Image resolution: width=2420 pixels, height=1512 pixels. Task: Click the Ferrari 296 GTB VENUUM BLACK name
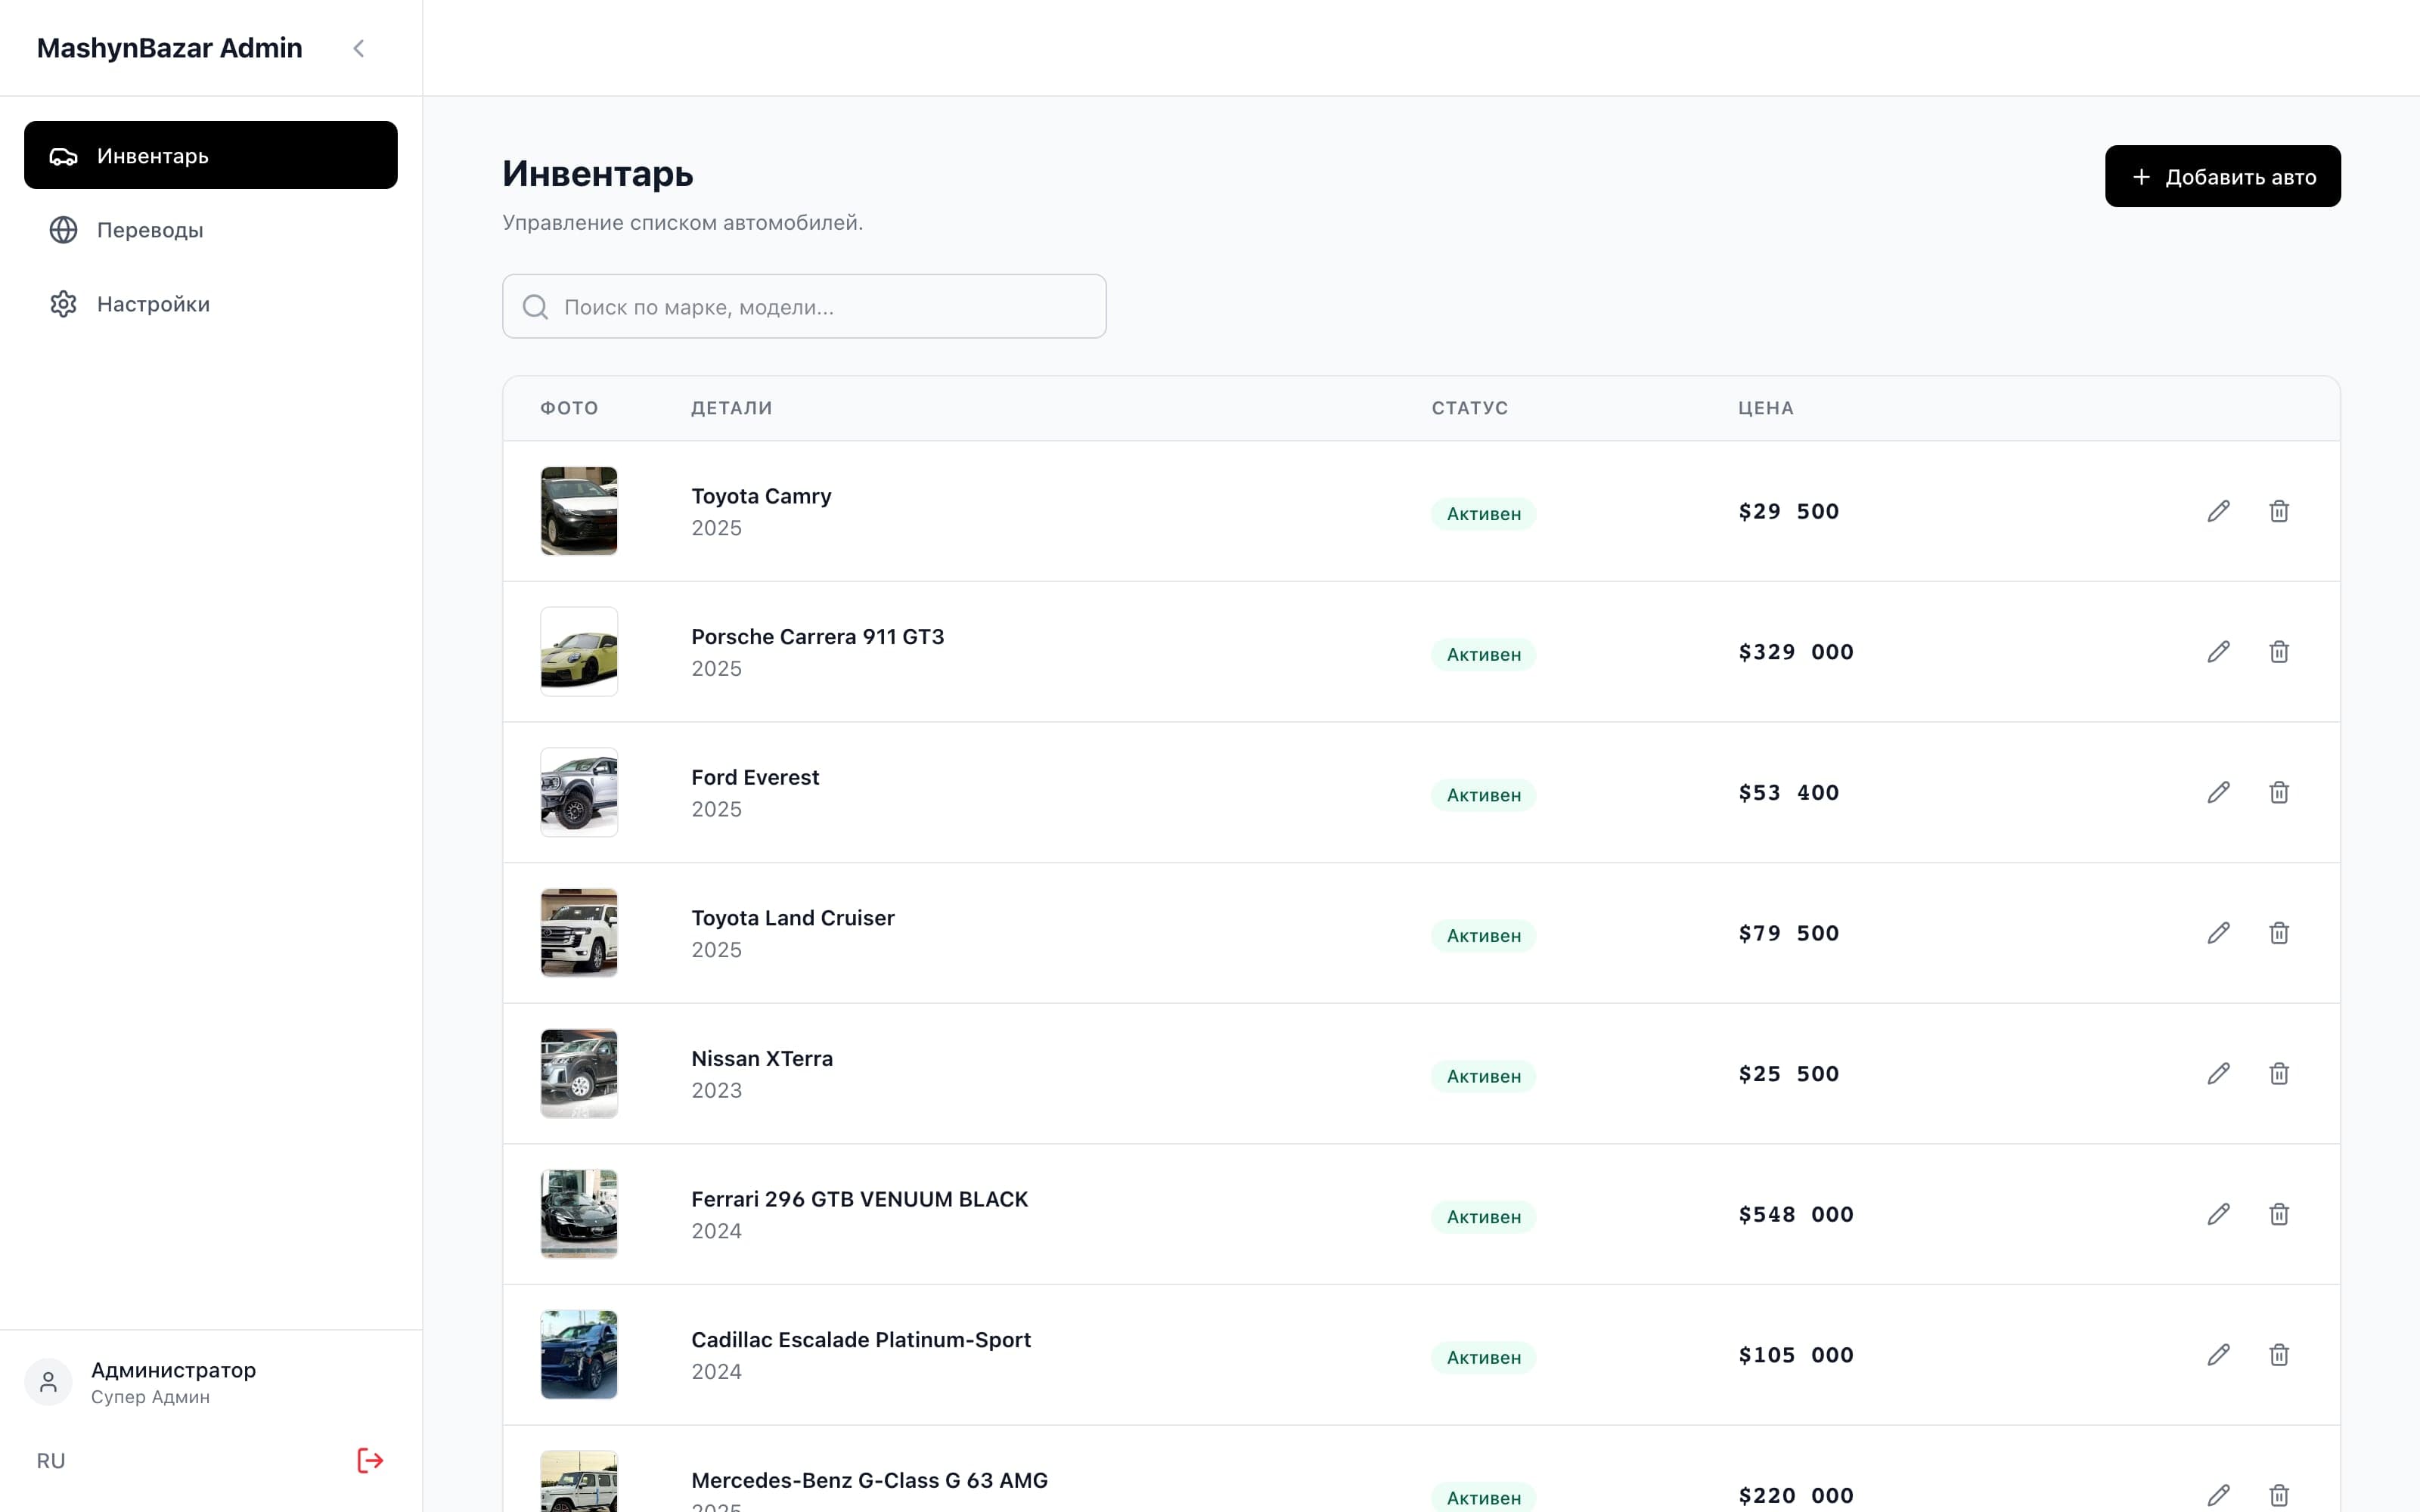860,1199
